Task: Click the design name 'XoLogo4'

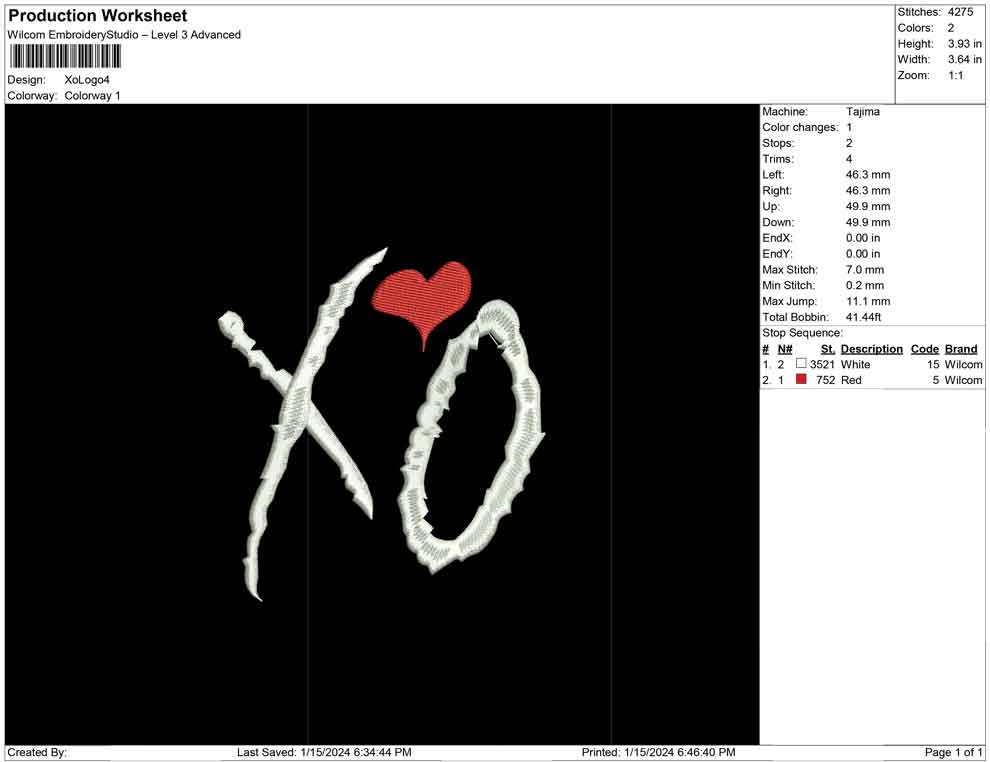Action: pos(87,80)
